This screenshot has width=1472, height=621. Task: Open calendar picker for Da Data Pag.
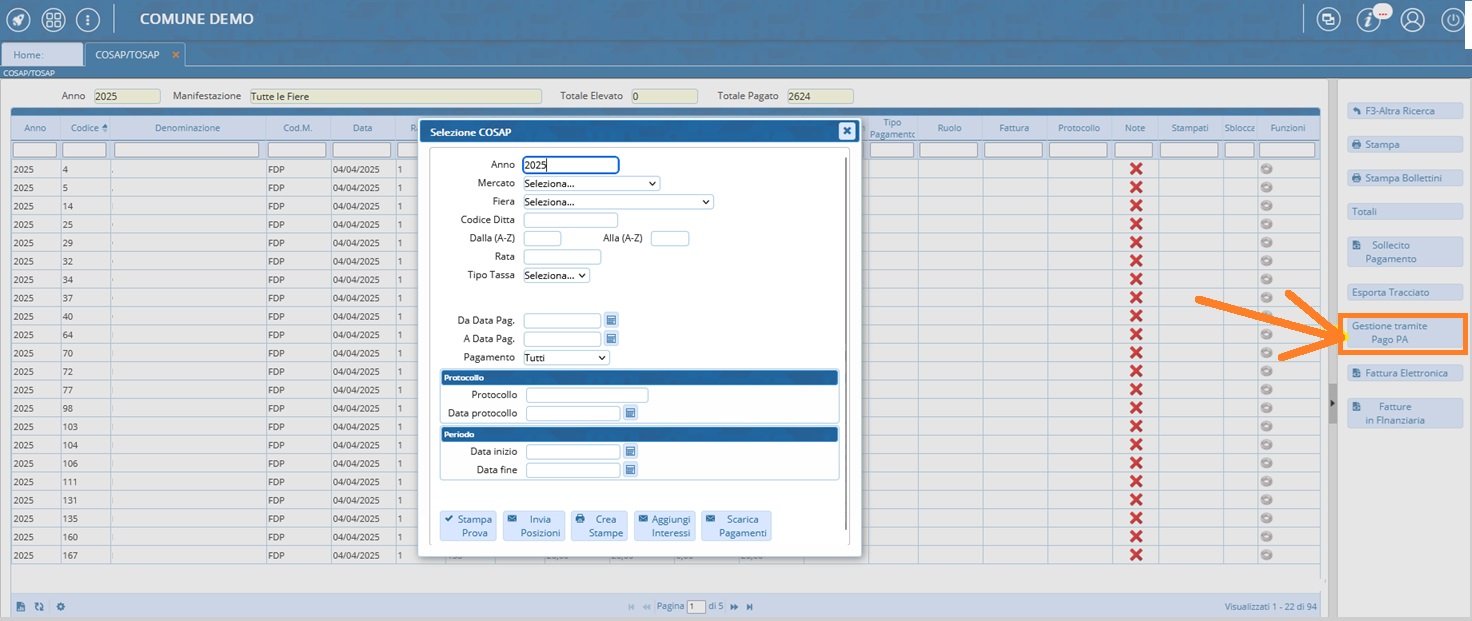[x=611, y=320]
